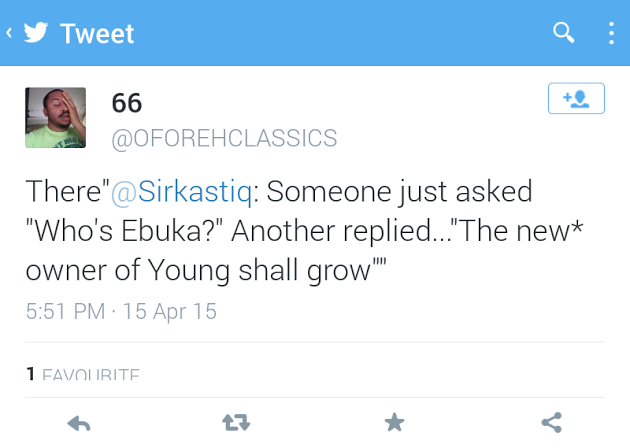Screen dimensions: 630x448
Task: Retweet this tweet
Action: click(x=236, y=424)
